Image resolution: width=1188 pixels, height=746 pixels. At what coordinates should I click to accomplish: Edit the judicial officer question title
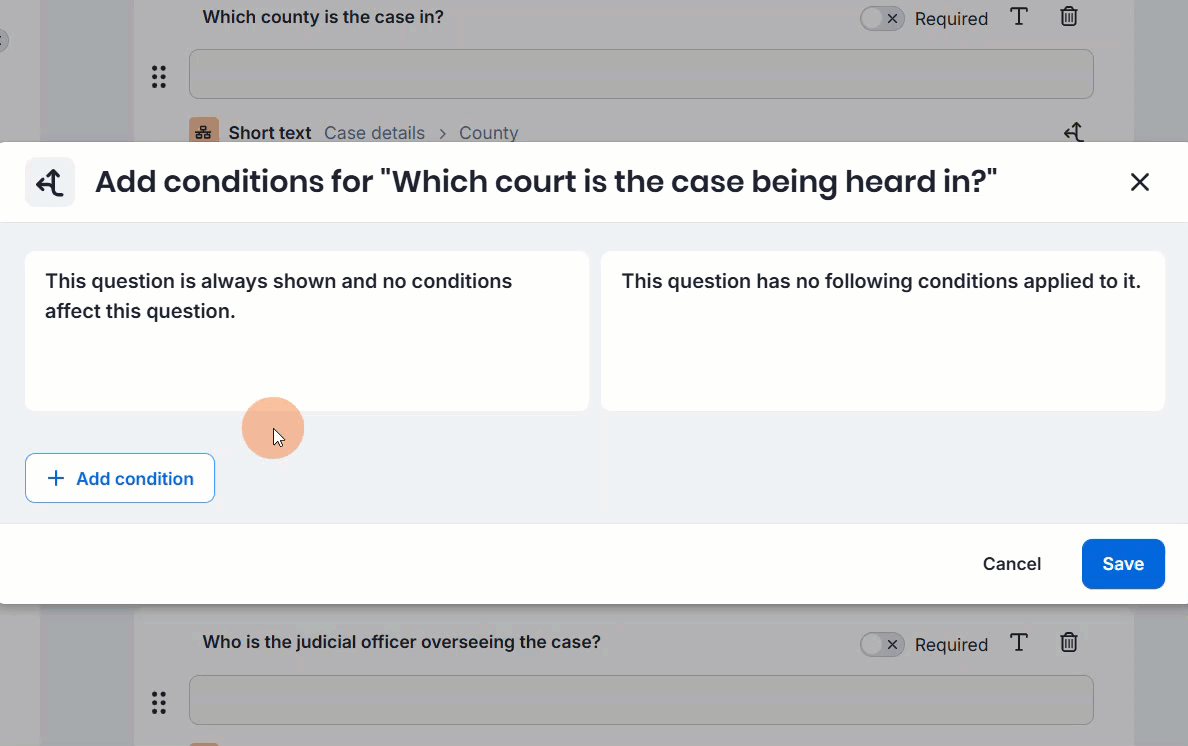click(x=401, y=642)
